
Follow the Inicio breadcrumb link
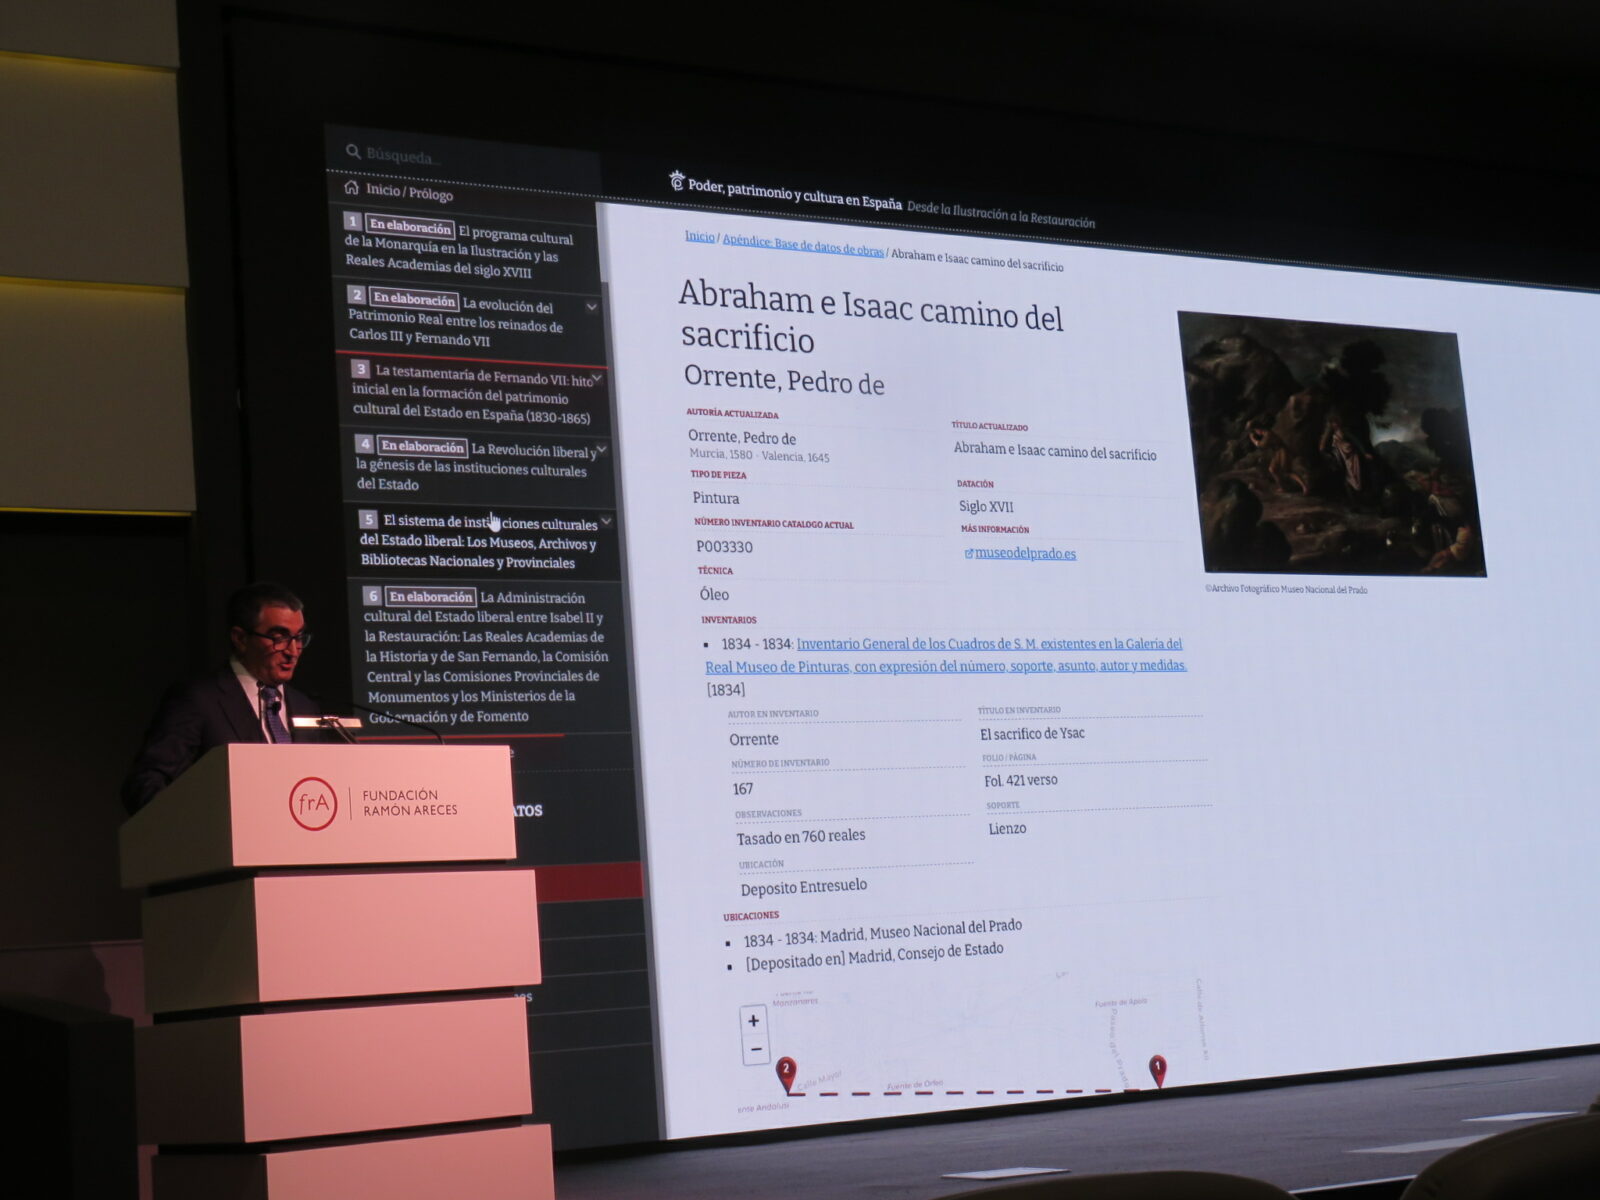[x=700, y=237]
